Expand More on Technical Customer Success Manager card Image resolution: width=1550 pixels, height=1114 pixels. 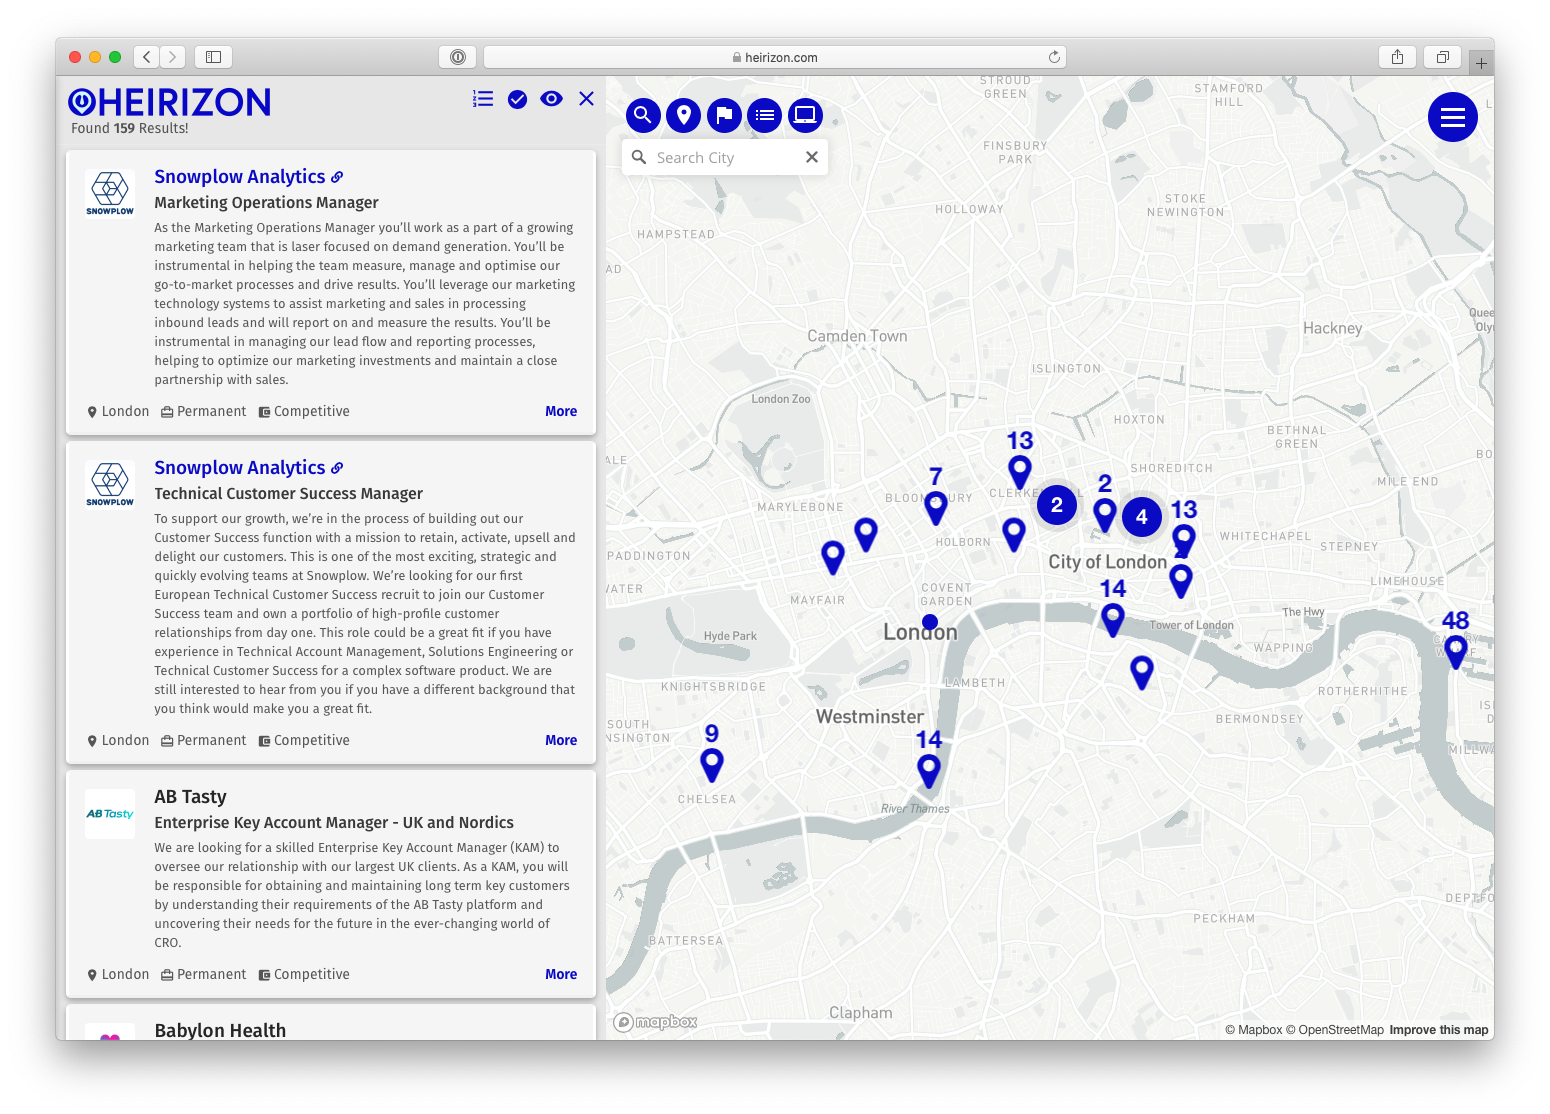561,740
